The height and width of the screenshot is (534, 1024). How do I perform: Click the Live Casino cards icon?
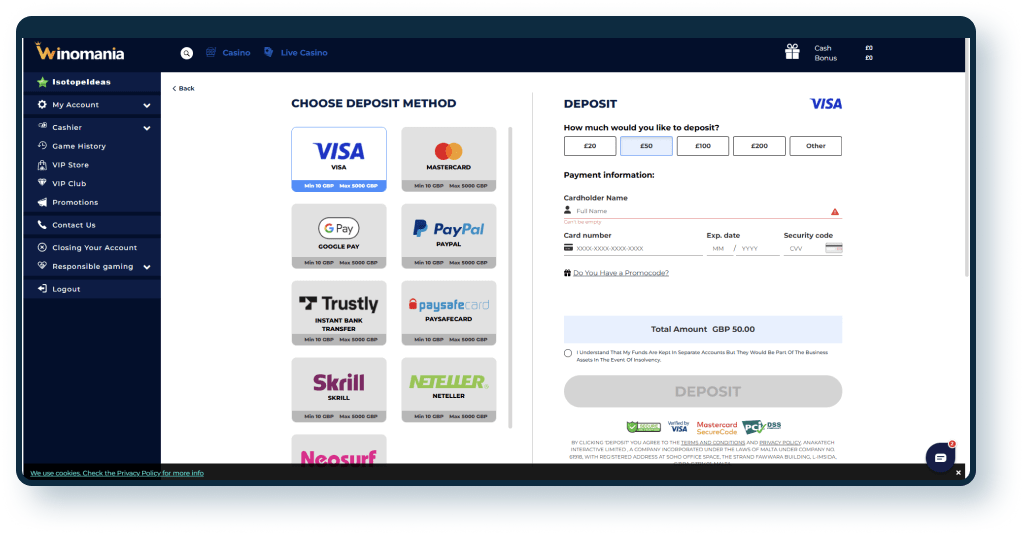coord(268,52)
